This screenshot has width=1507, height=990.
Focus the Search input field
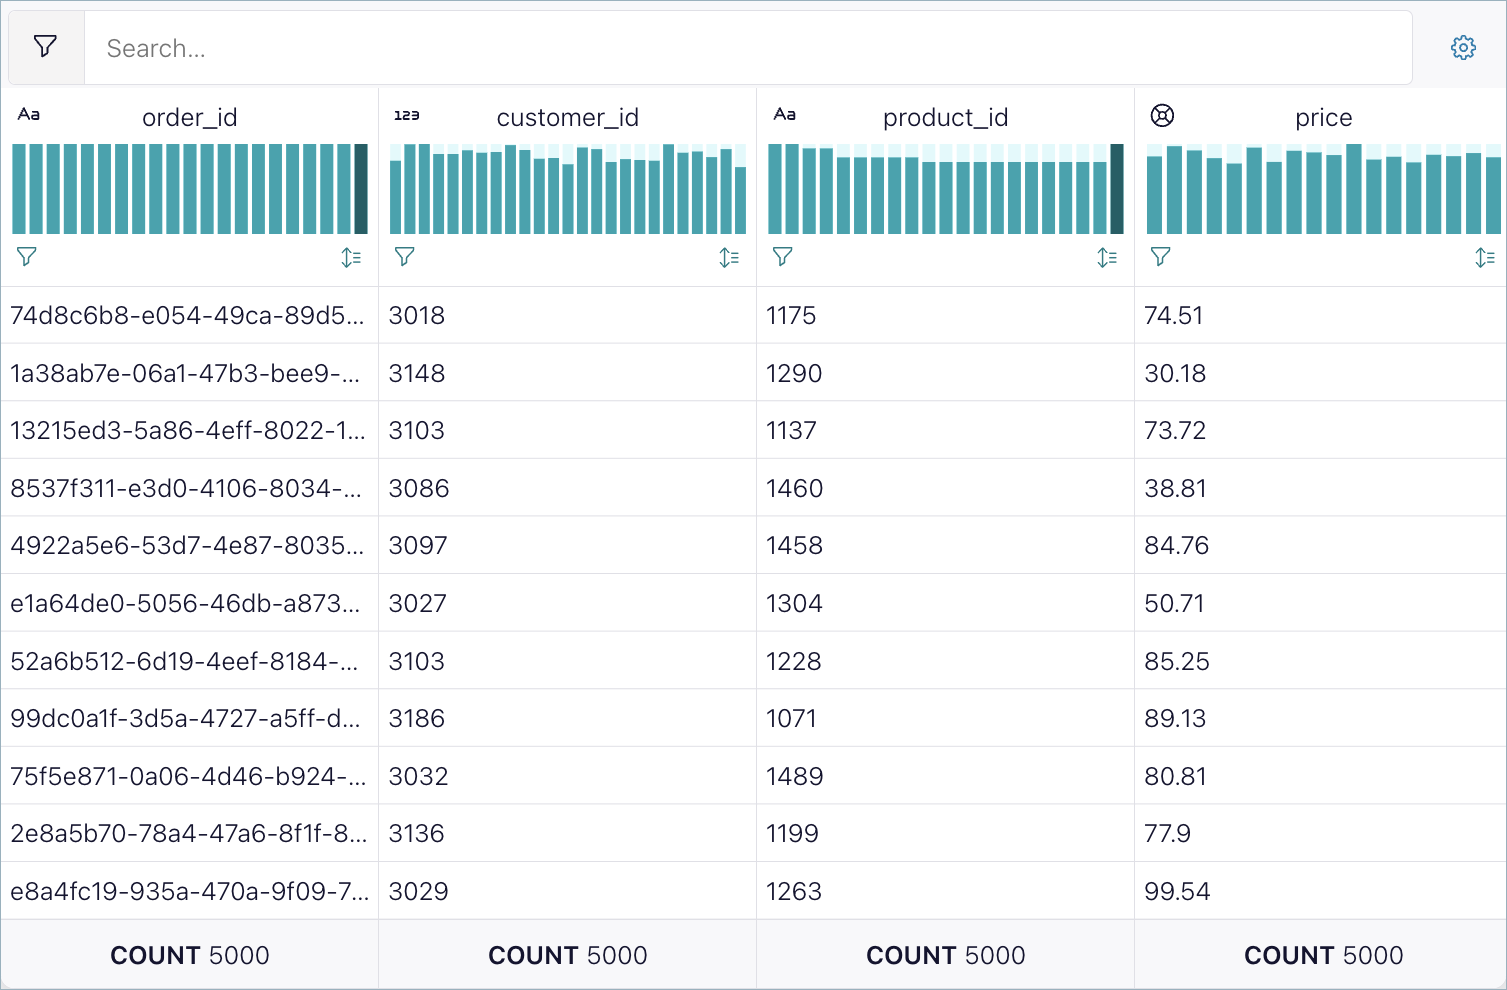click(x=747, y=48)
